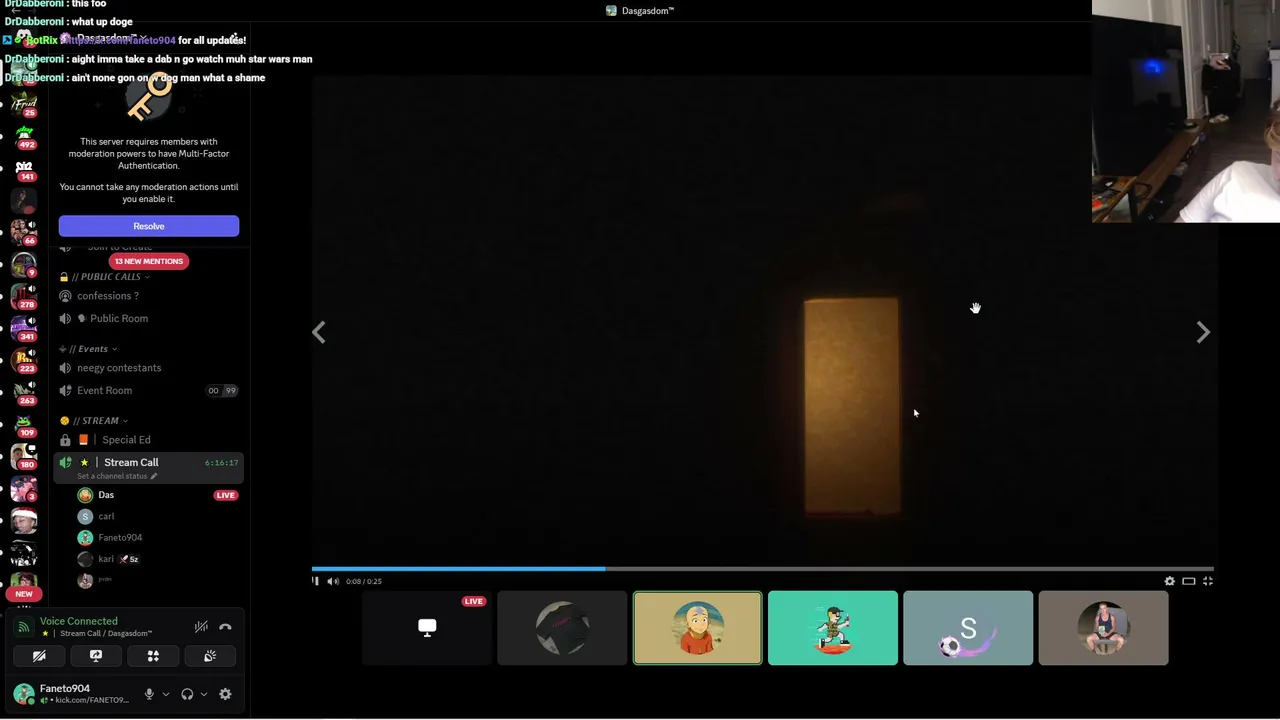Mute the microphone
The width and height of the screenshot is (1280, 720).
click(x=149, y=694)
